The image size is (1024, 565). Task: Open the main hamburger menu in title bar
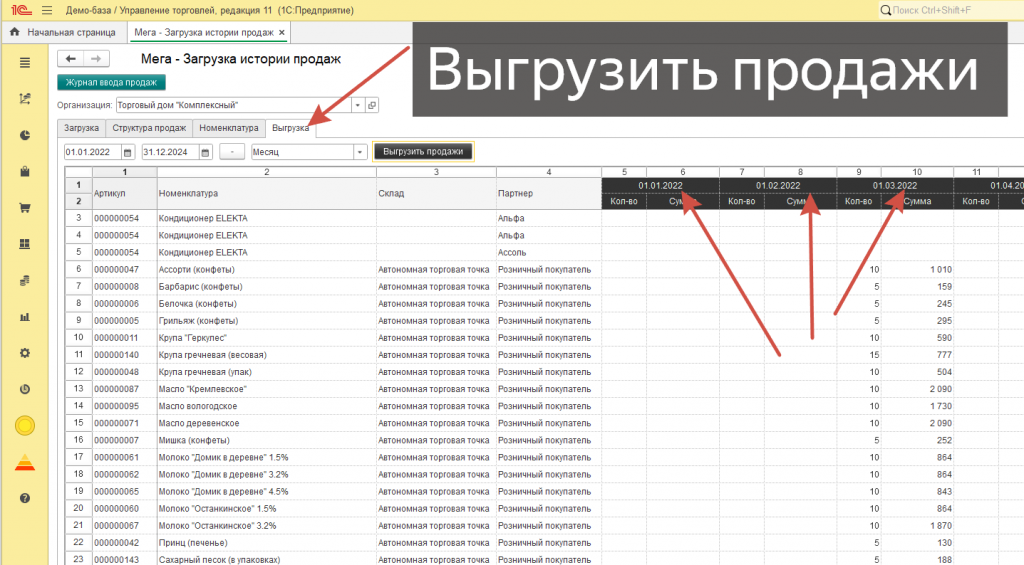[47, 10]
